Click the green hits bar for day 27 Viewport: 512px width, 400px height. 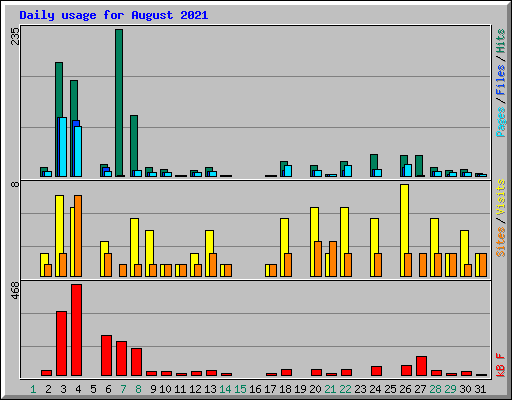pos(419,166)
